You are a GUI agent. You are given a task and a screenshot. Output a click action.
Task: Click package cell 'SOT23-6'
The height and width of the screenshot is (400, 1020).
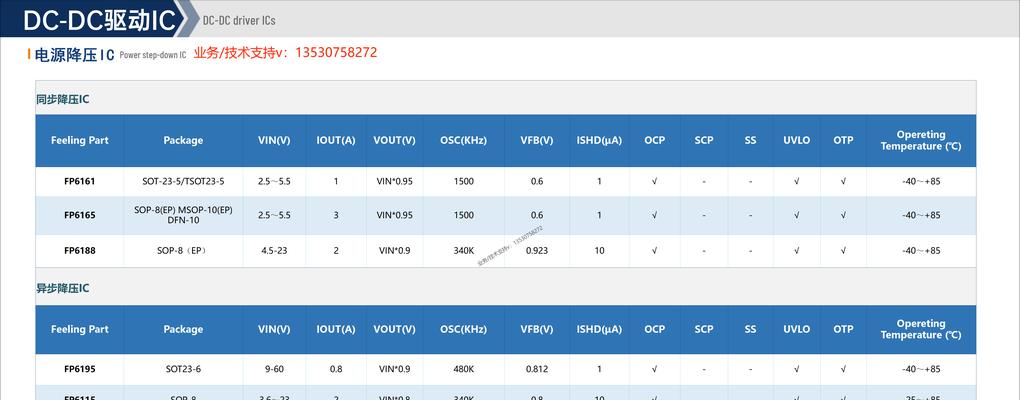point(183,369)
